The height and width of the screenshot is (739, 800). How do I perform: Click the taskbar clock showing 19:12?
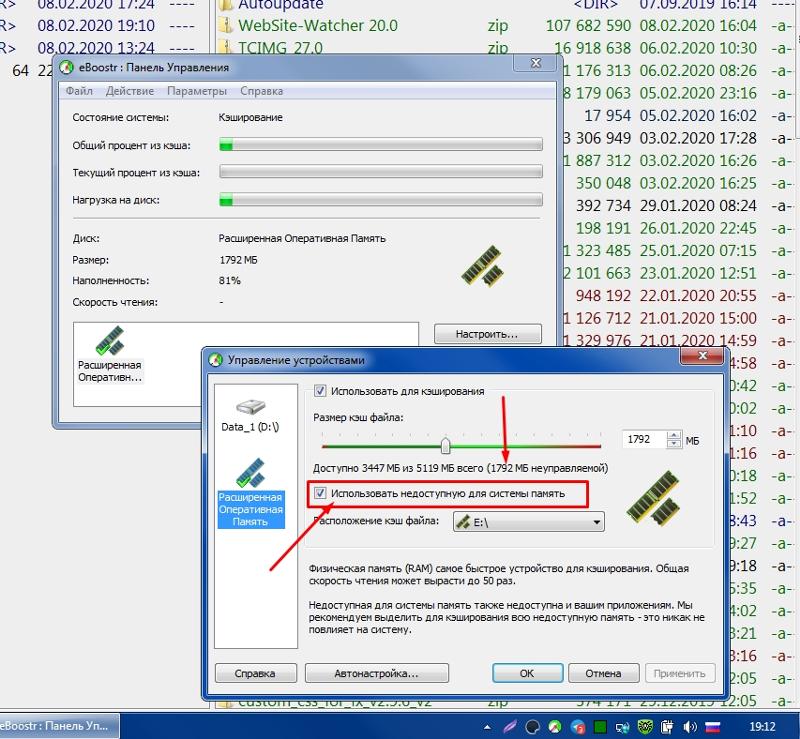tap(762, 726)
